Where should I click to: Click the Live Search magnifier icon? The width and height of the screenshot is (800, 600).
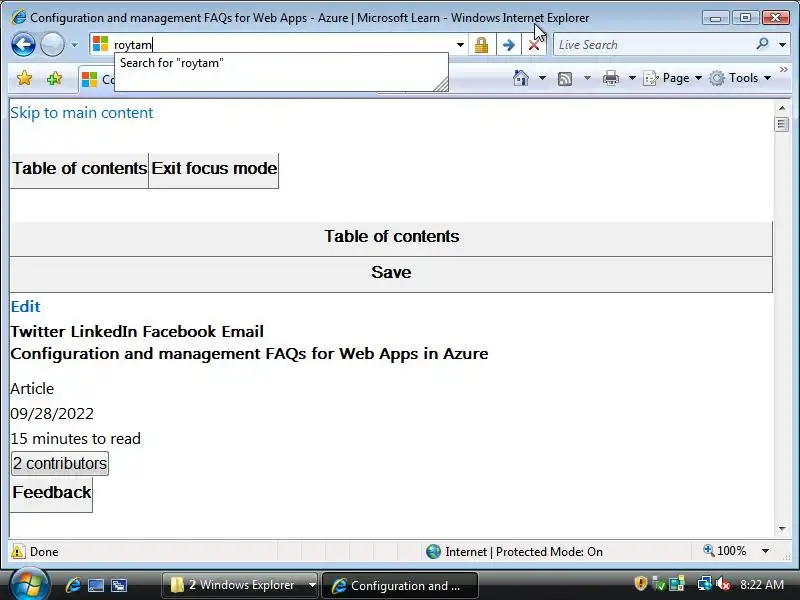(x=762, y=44)
